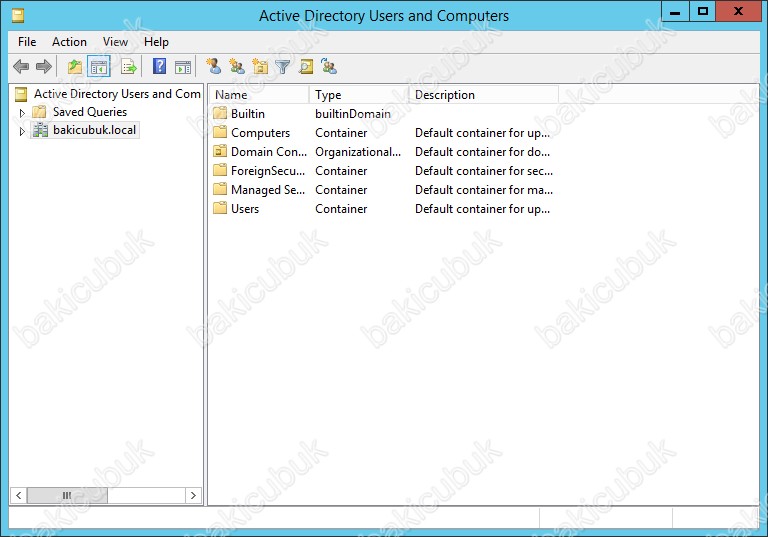
Task: Click Container type in Users row
Action: [341, 209]
